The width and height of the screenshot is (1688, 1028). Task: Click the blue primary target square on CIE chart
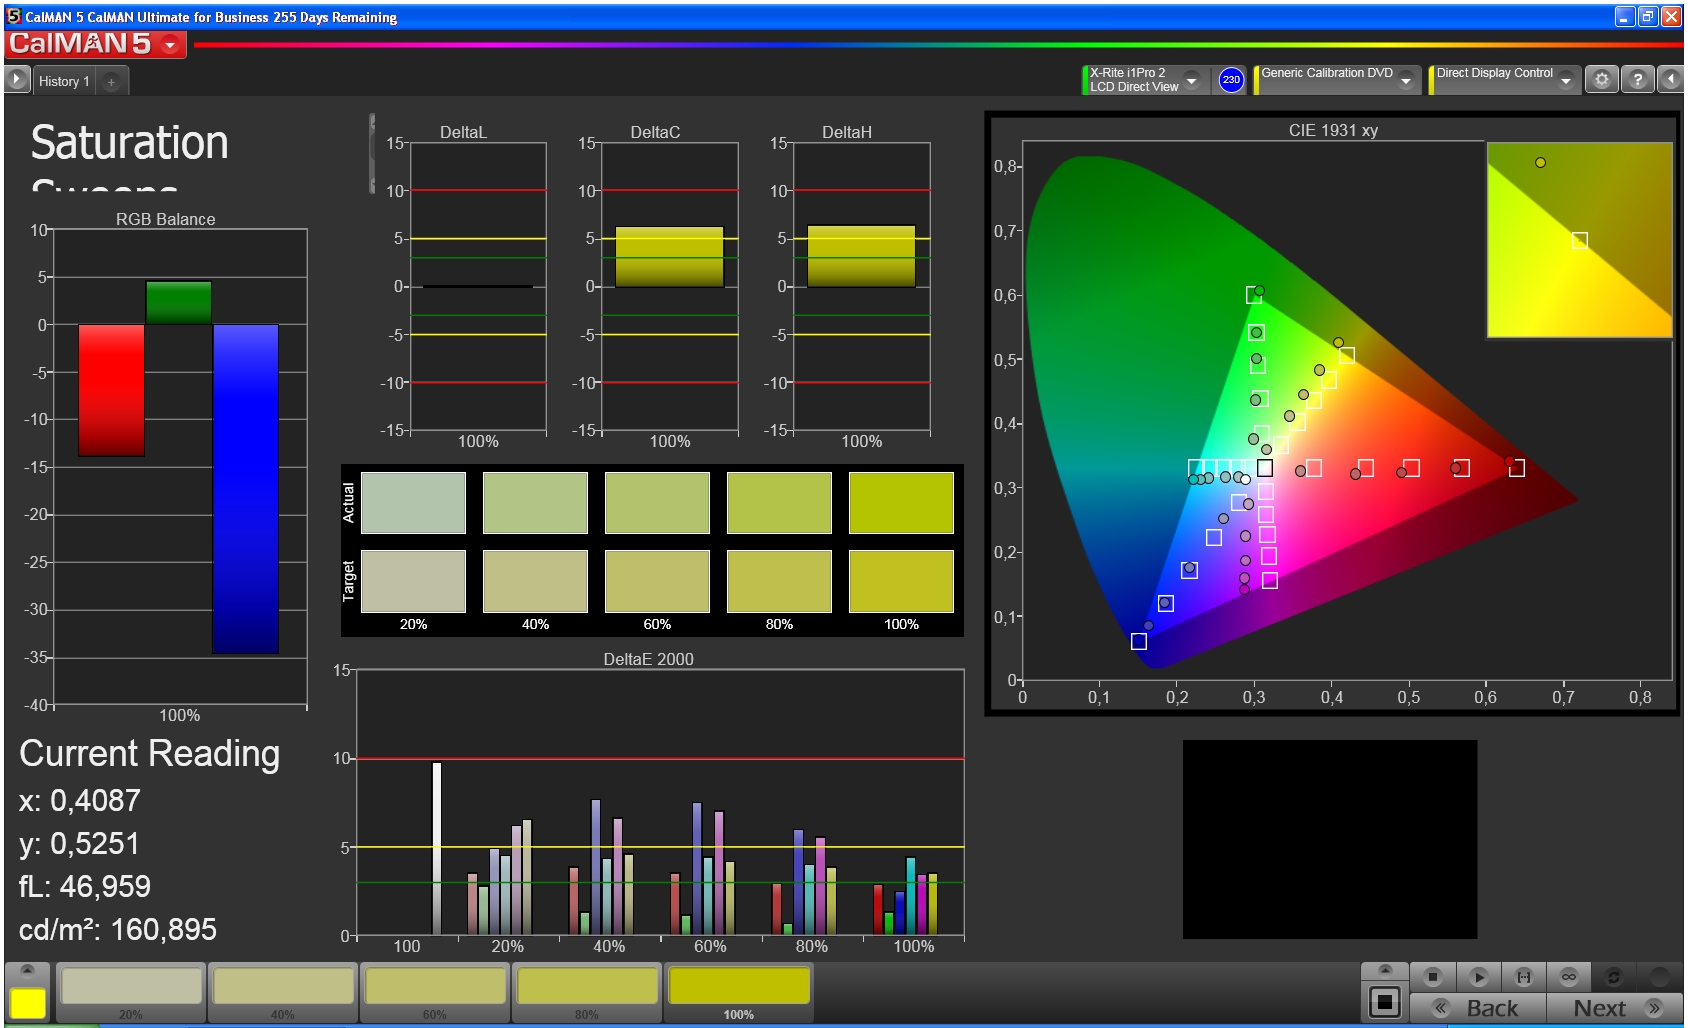pos(1138,641)
